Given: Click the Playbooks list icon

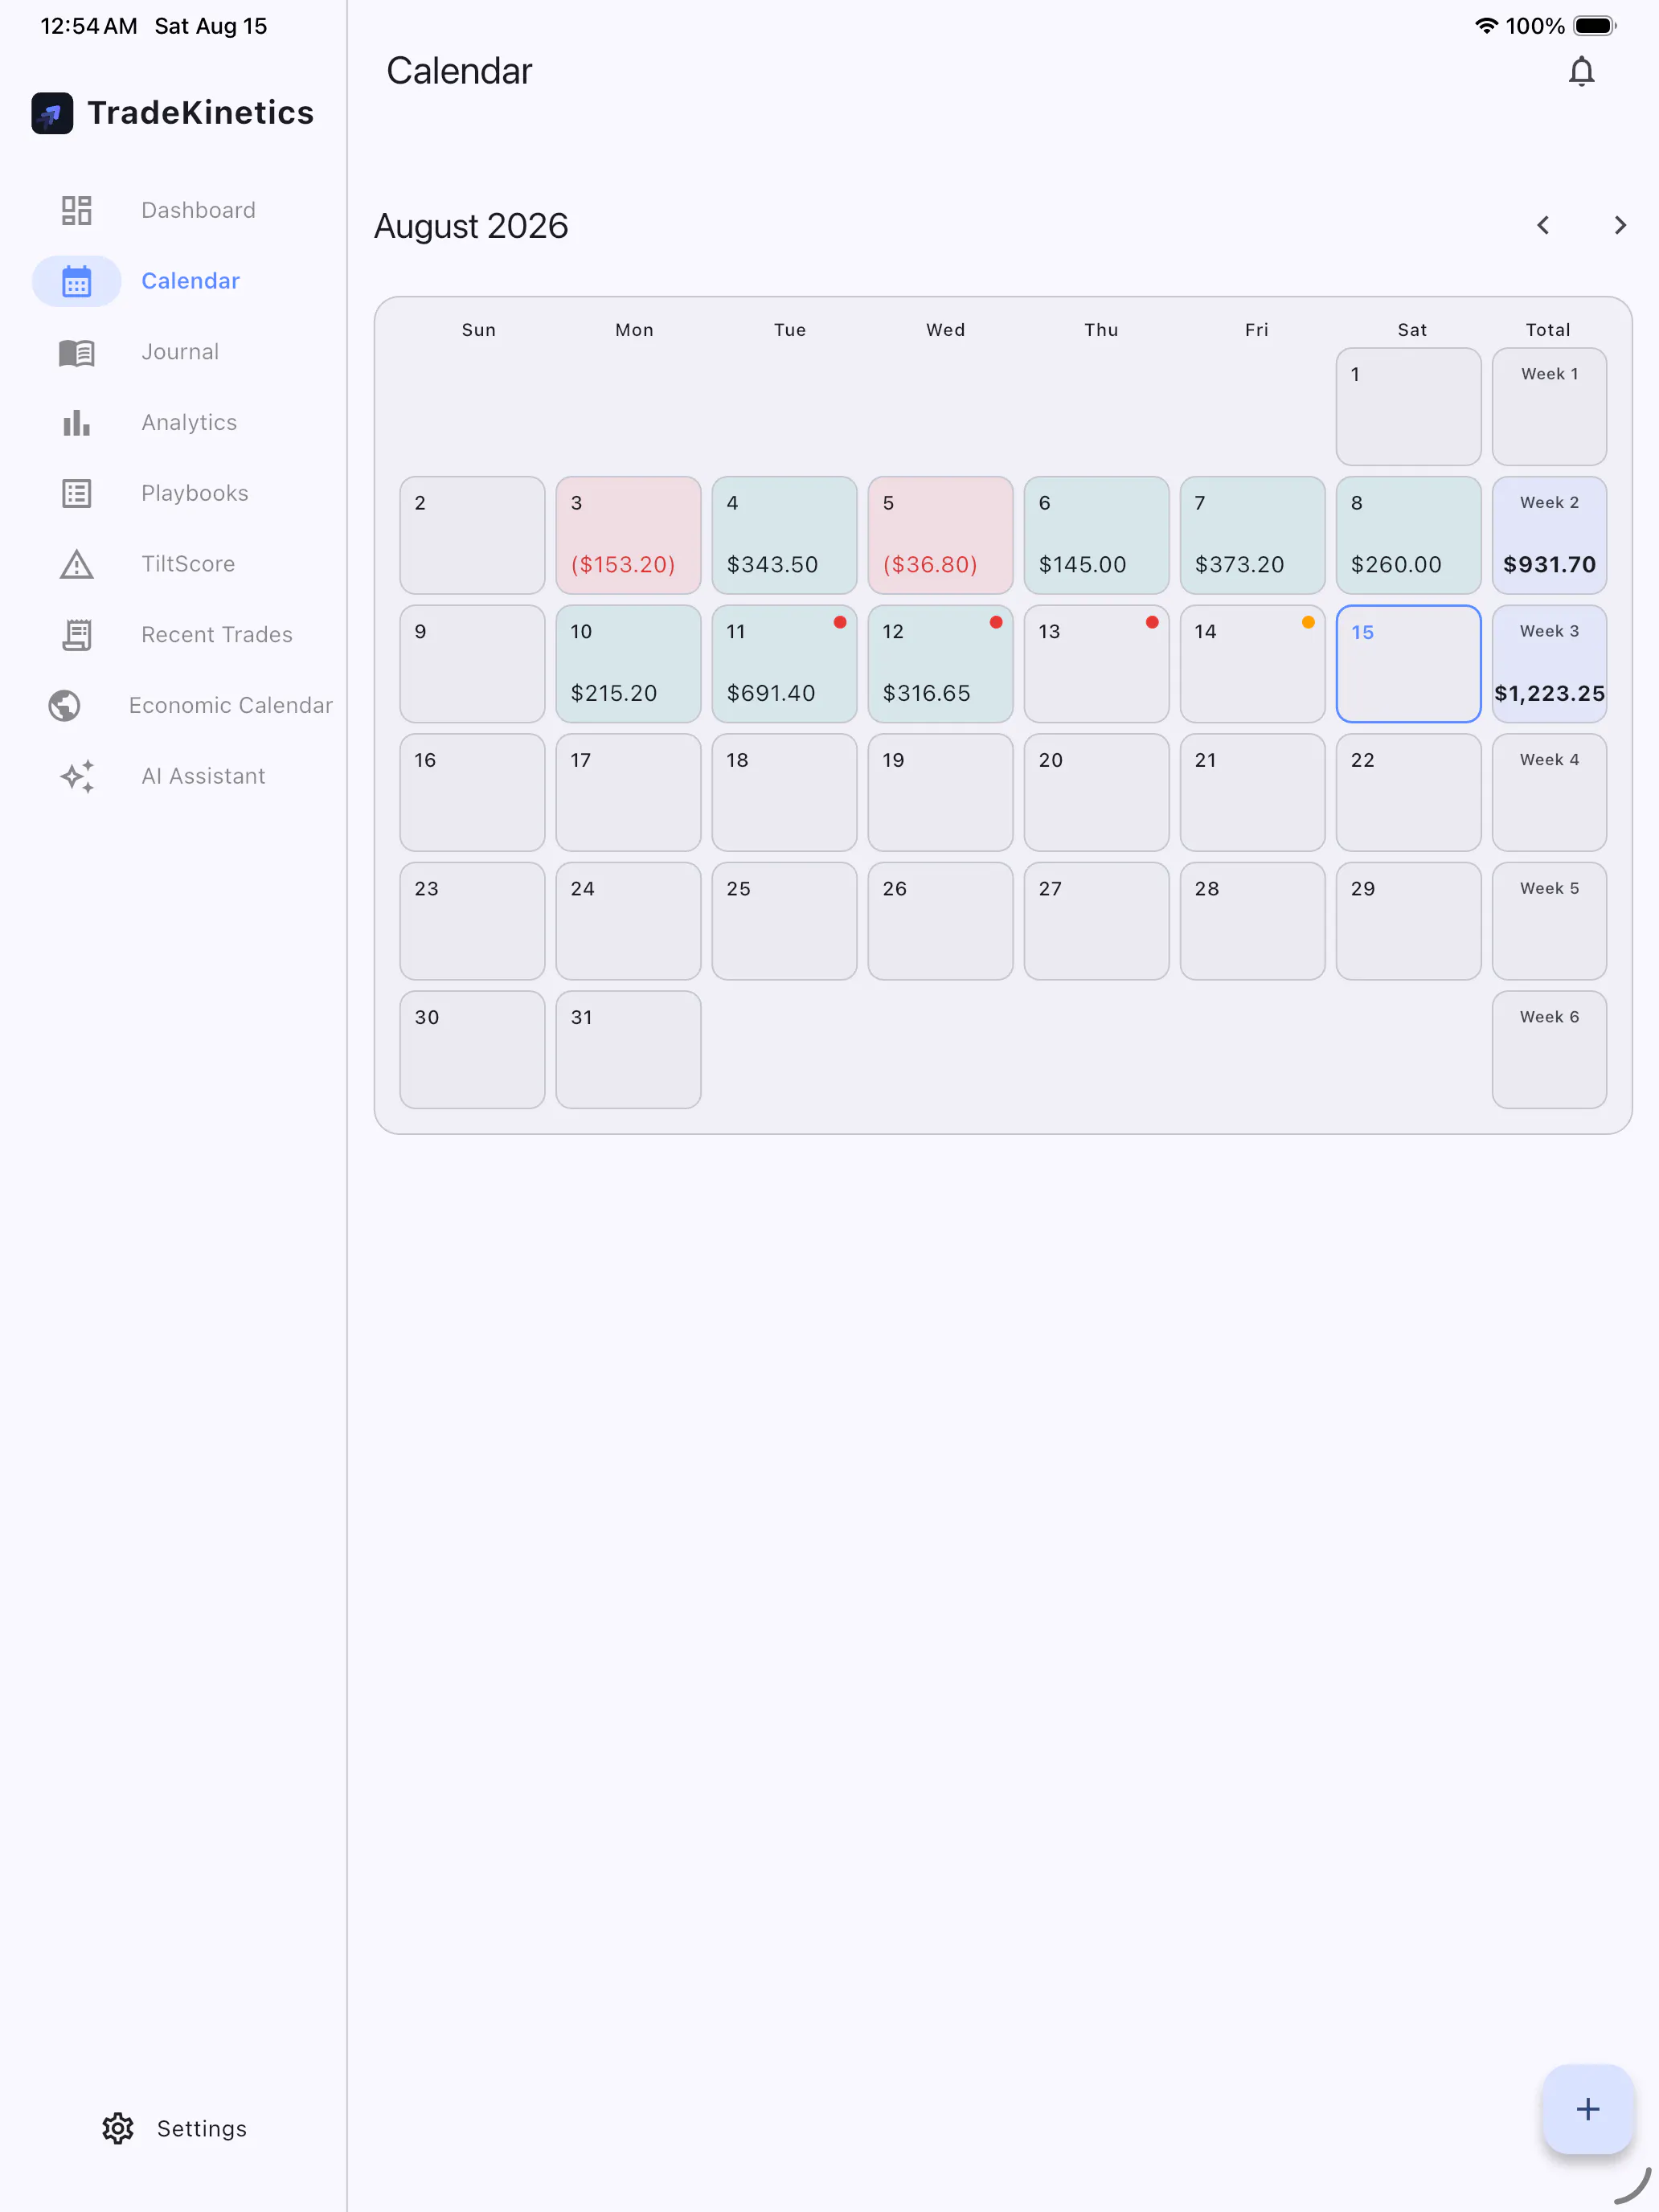Looking at the screenshot, I should (x=77, y=493).
